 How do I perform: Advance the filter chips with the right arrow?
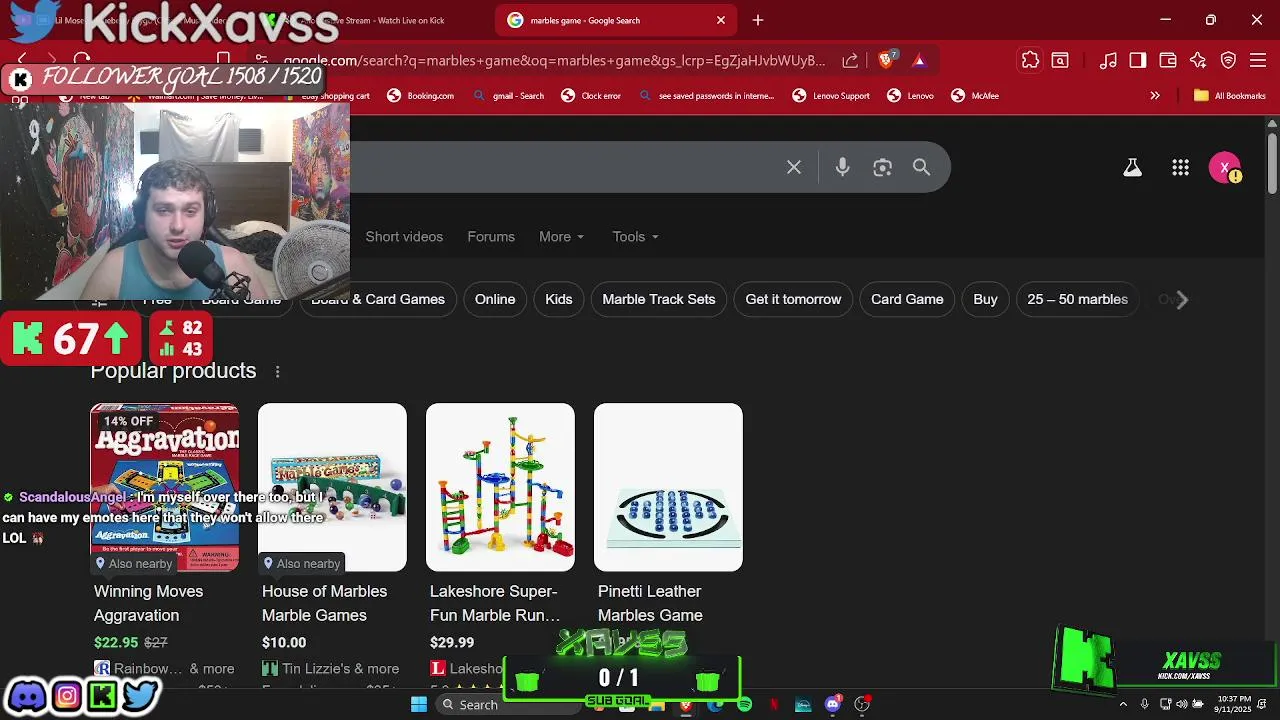[x=1182, y=299]
